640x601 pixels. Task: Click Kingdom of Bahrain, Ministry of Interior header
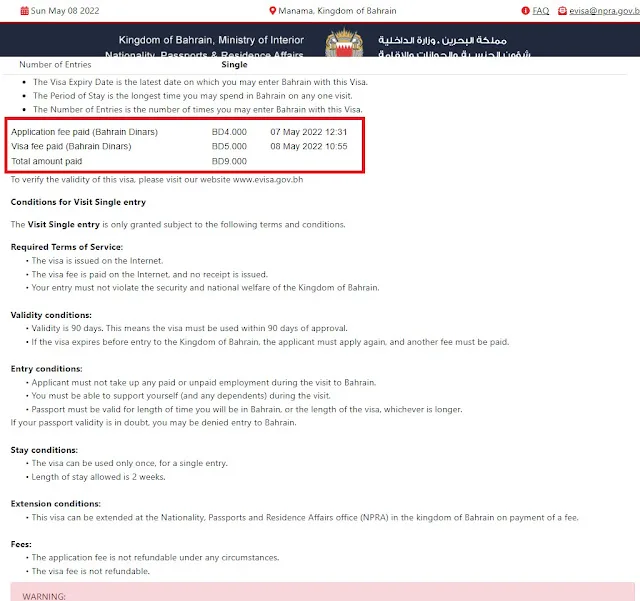click(211, 40)
